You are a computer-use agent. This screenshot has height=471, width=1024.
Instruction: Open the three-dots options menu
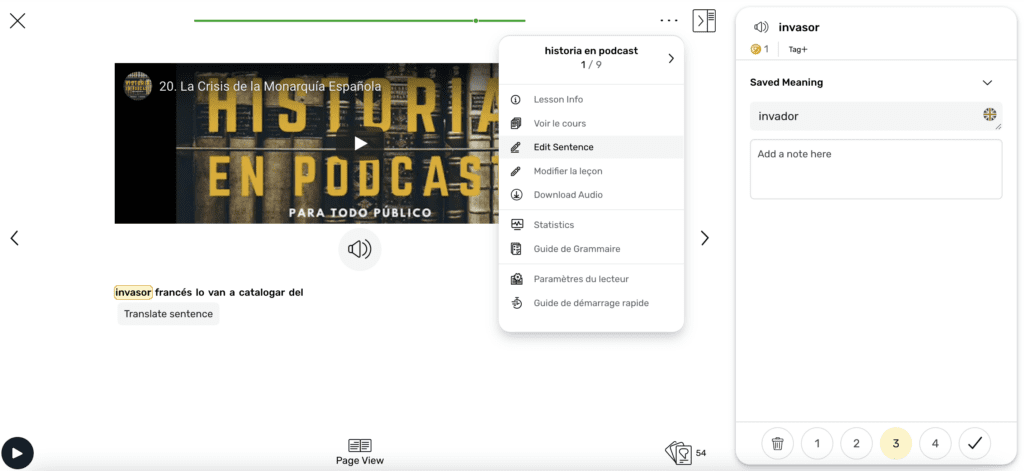pos(669,21)
